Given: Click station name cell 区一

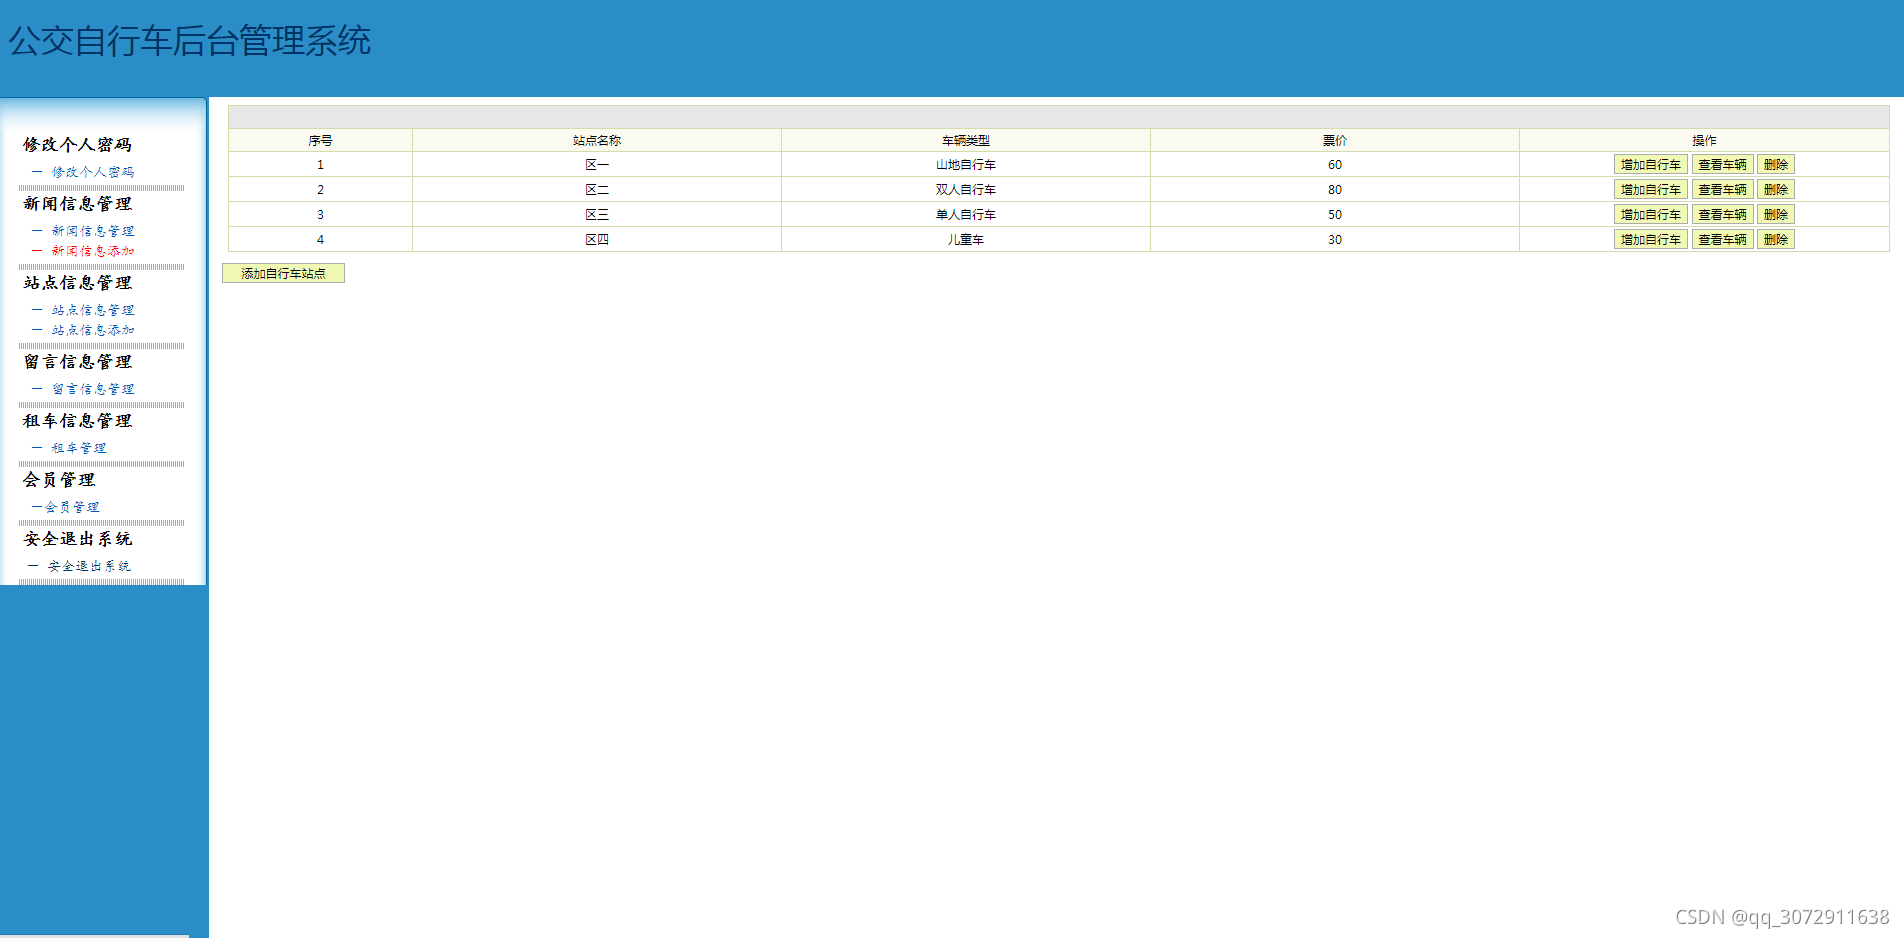Looking at the screenshot, I should click(597, 164).
